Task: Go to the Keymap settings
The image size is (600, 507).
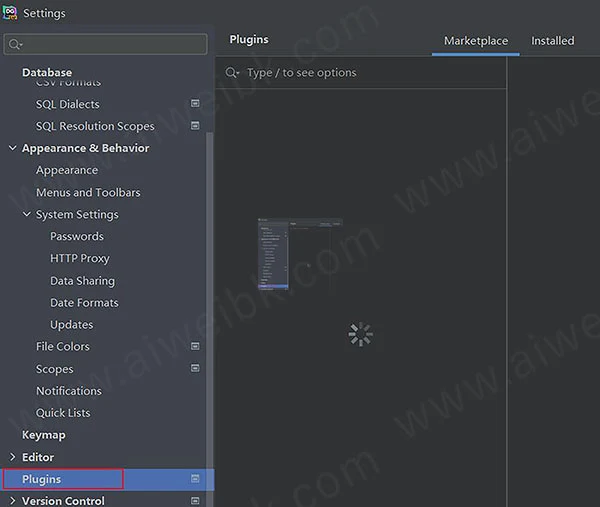Action: (x=44, y=435)
